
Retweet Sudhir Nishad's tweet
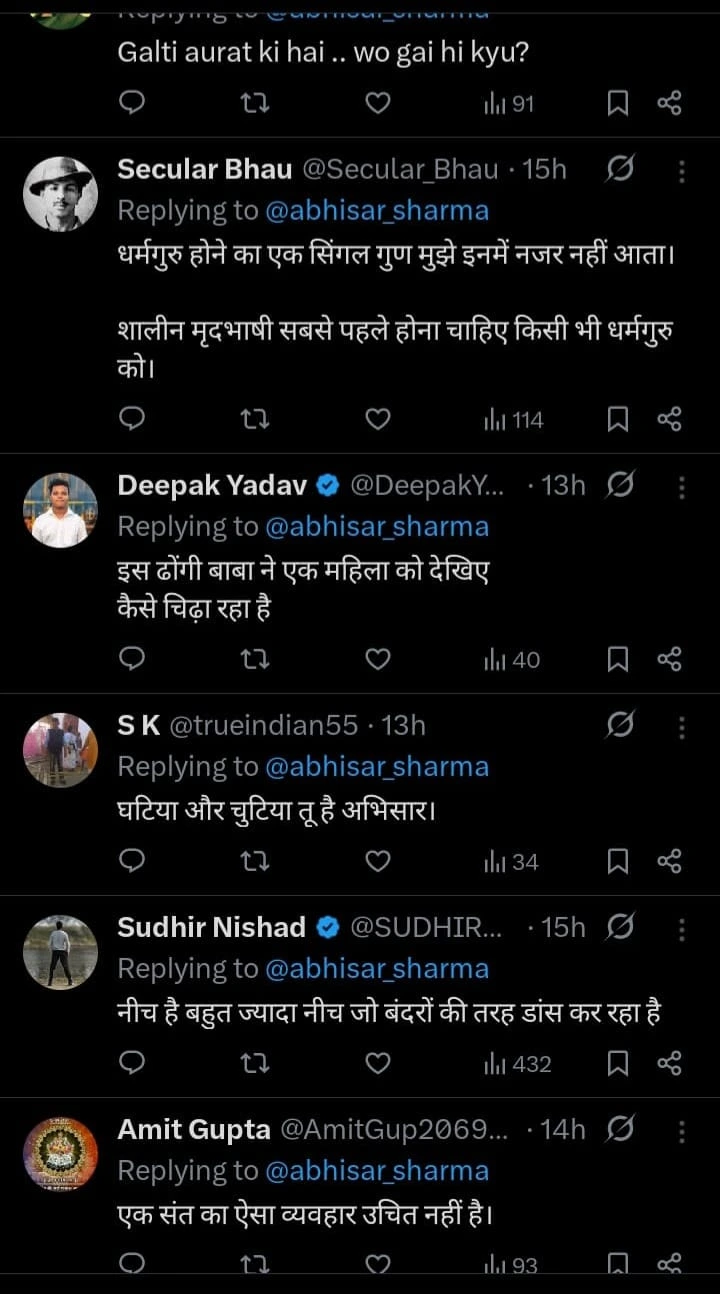tap(254, 1064)
